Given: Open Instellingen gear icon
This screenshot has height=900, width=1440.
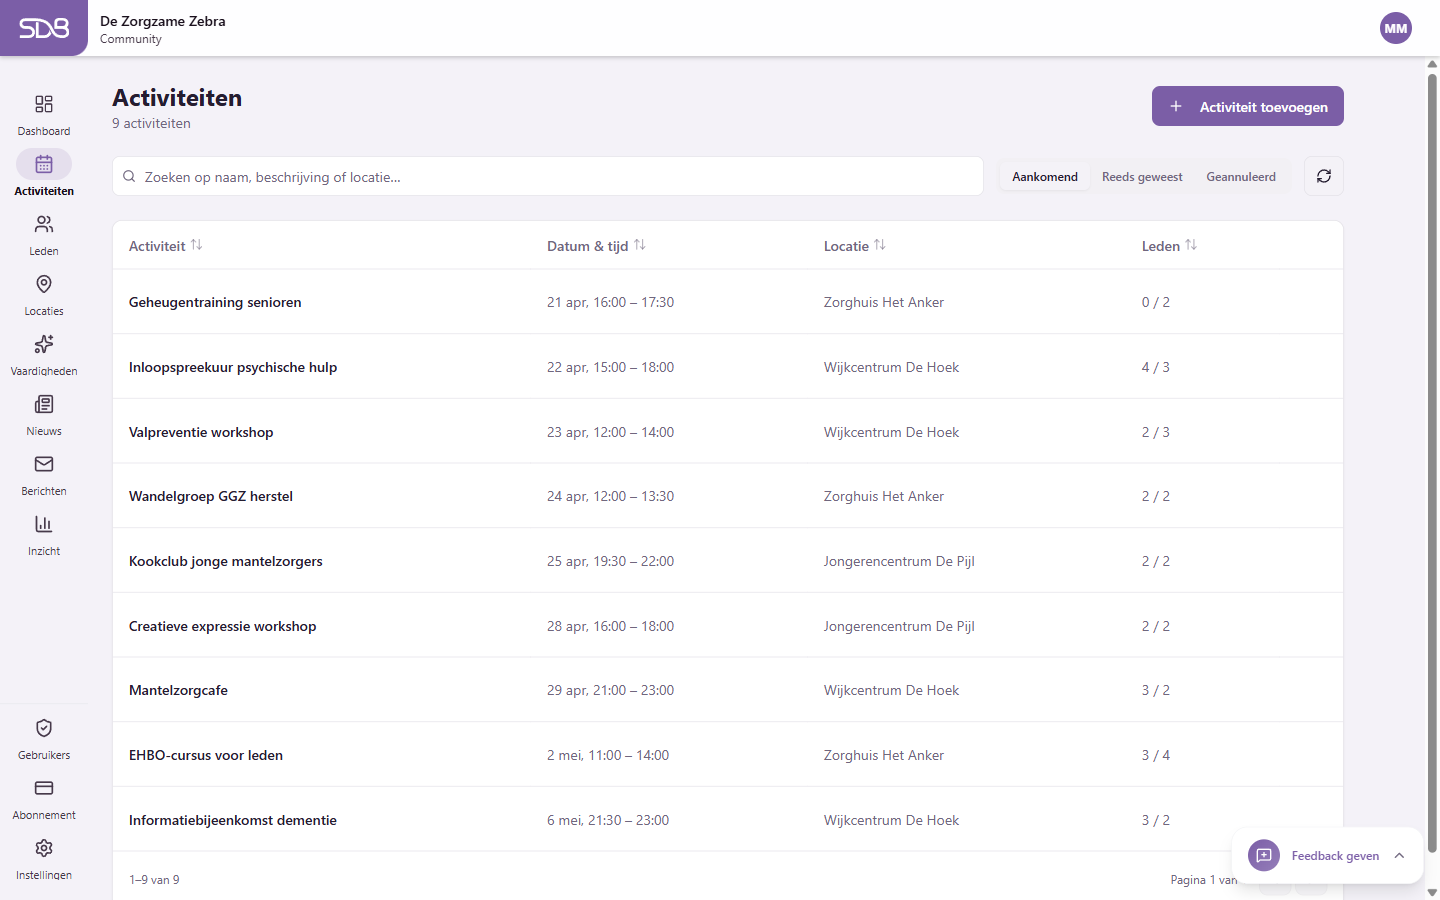Looking at the screenshot, I should [x=44, y=849].
